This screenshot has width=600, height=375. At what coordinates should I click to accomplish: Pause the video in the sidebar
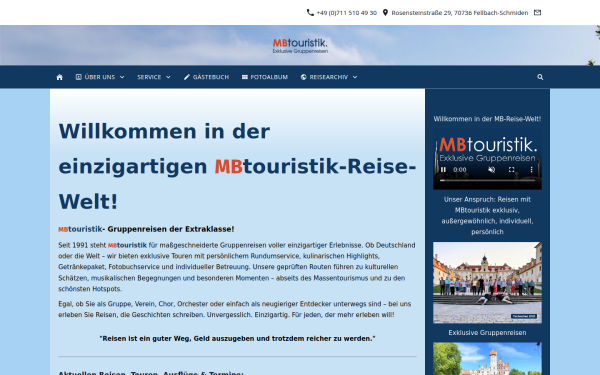pyautogui.click(x=443, y=170)
